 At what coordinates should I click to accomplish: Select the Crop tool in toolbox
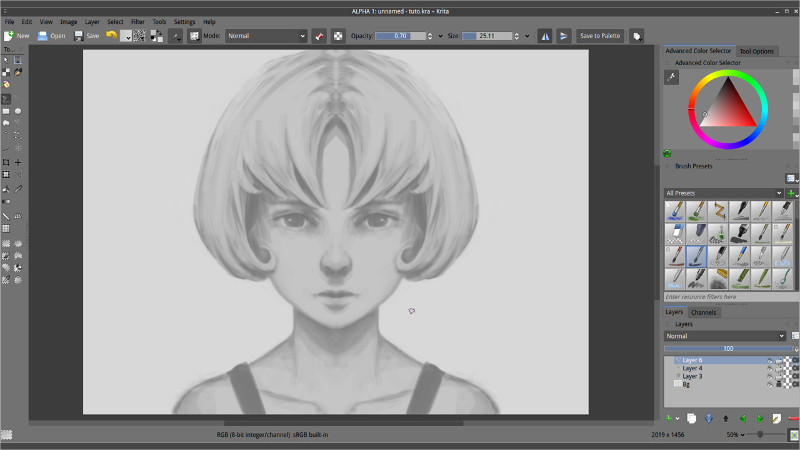tap(6, 162)
